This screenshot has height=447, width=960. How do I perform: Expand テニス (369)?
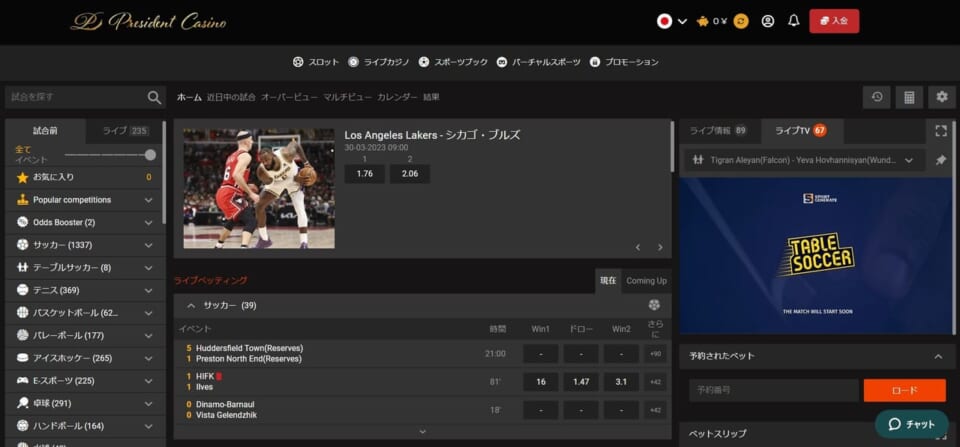click(84, 290)
